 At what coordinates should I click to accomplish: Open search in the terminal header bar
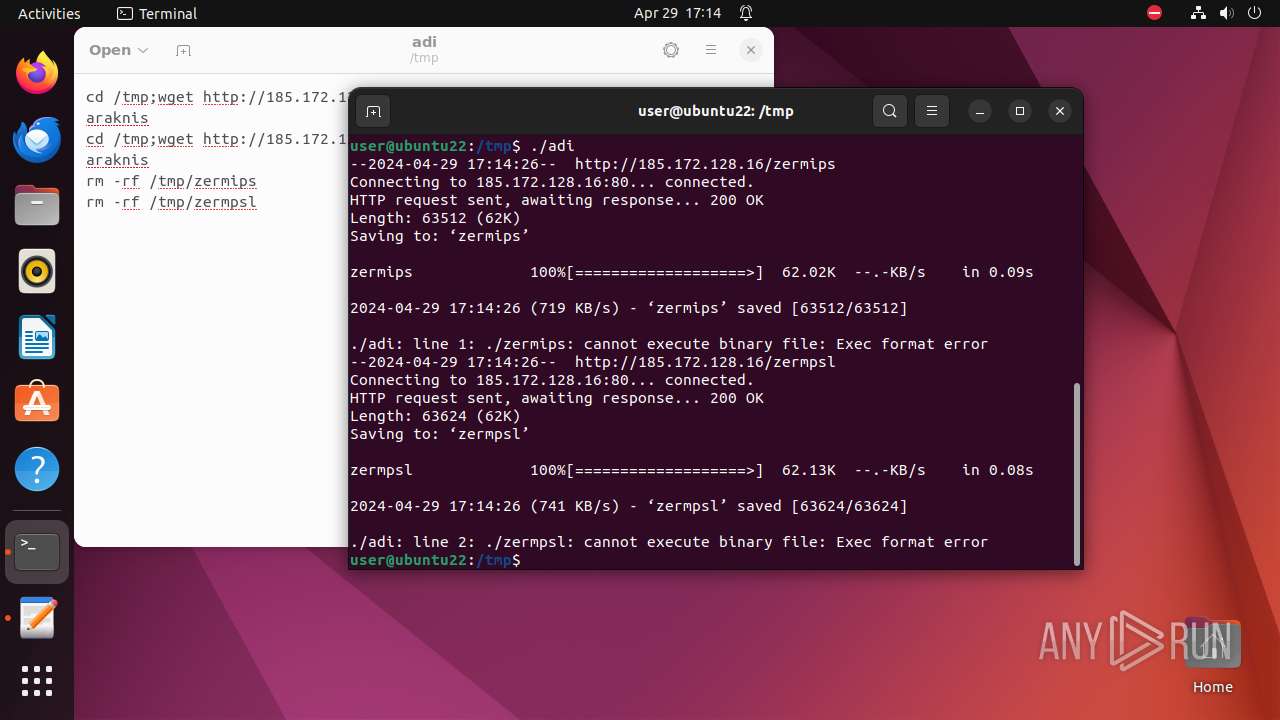click(890, 111)
